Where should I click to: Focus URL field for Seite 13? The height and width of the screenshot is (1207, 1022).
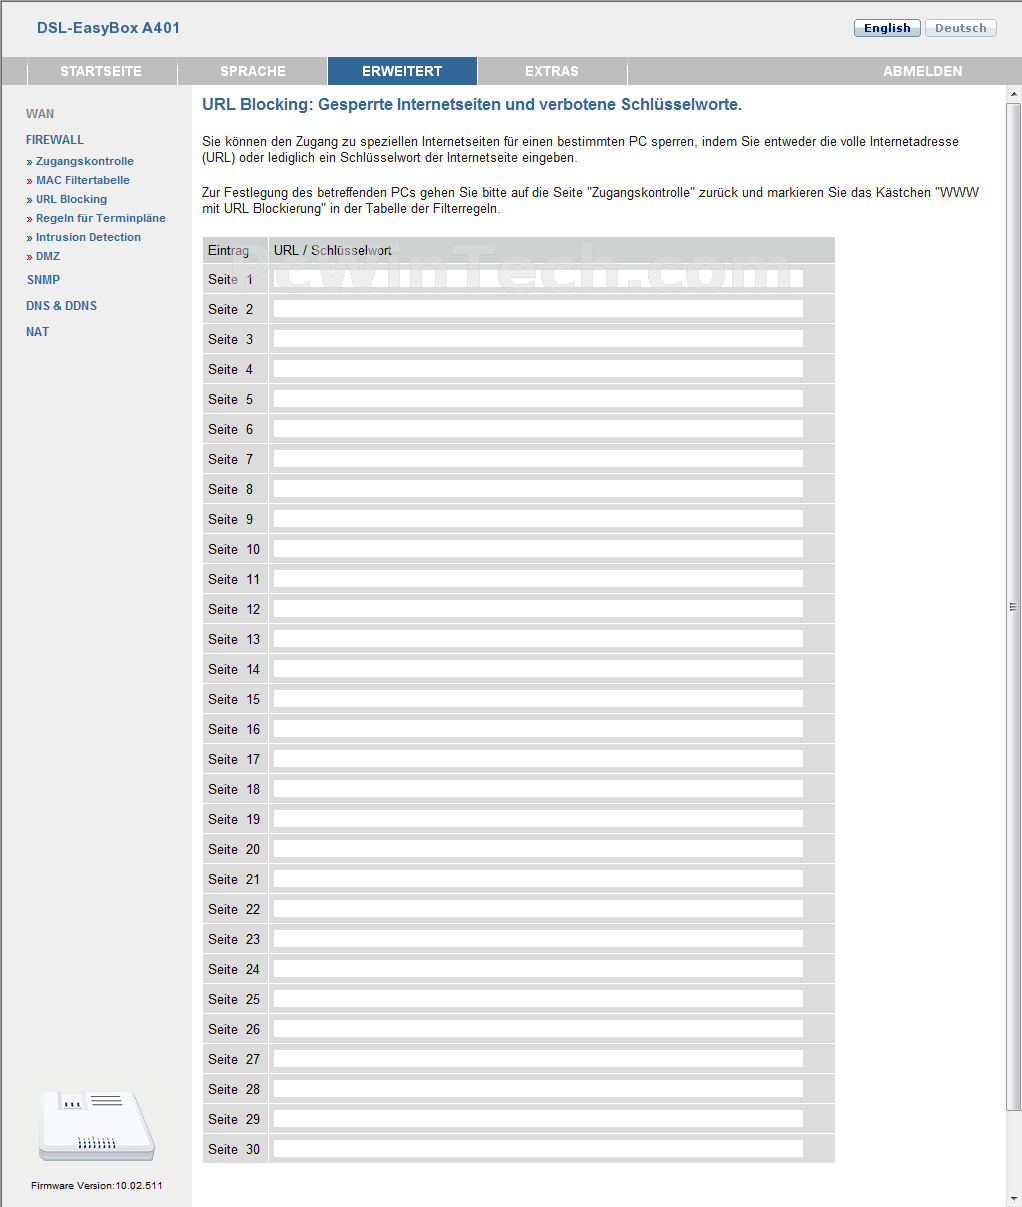click(538, 639)
